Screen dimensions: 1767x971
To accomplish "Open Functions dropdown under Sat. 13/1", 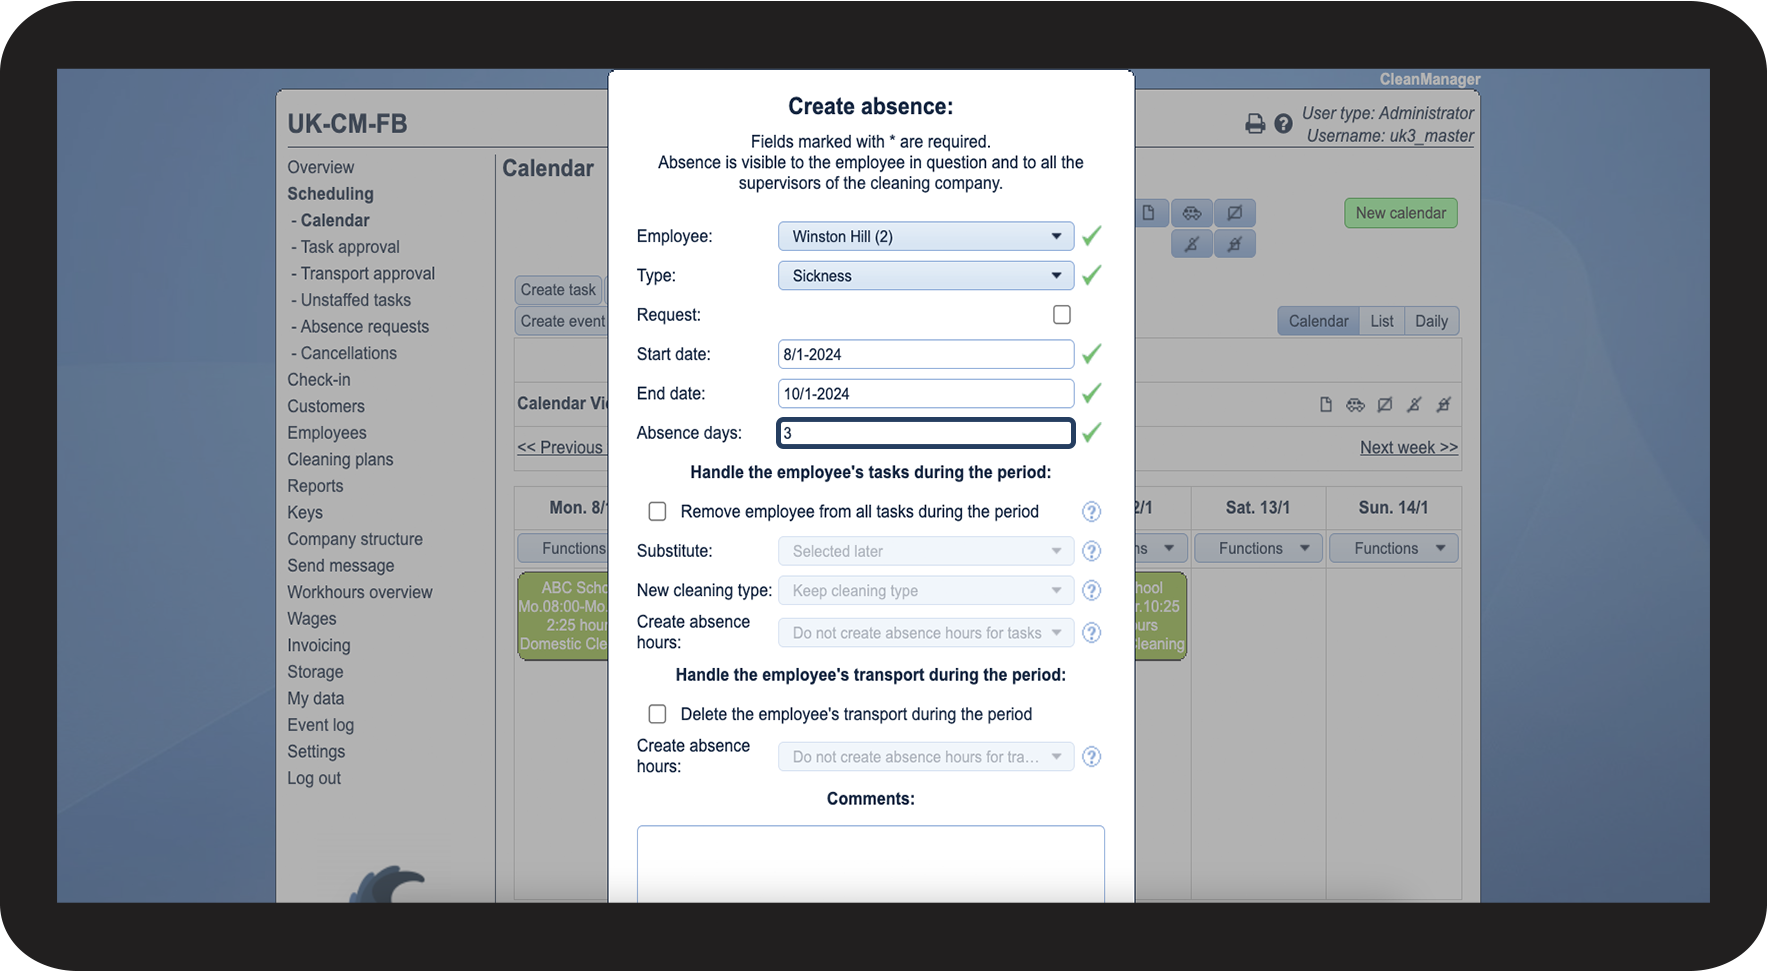I will coord(1258,549).
